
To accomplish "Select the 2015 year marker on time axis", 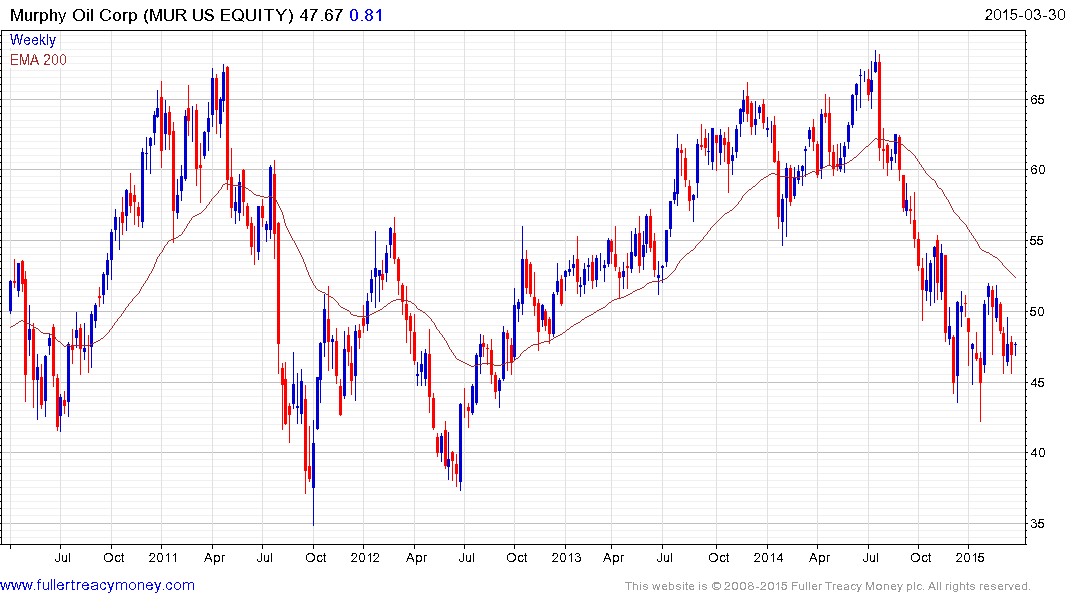I will [969, 556].
